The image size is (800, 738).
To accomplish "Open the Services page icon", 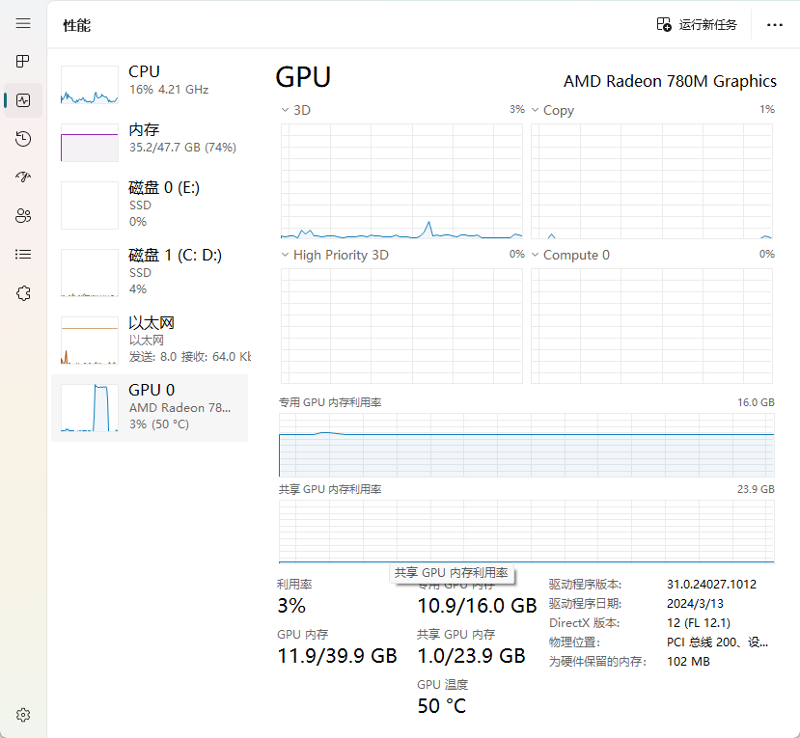I will (23, 293).
